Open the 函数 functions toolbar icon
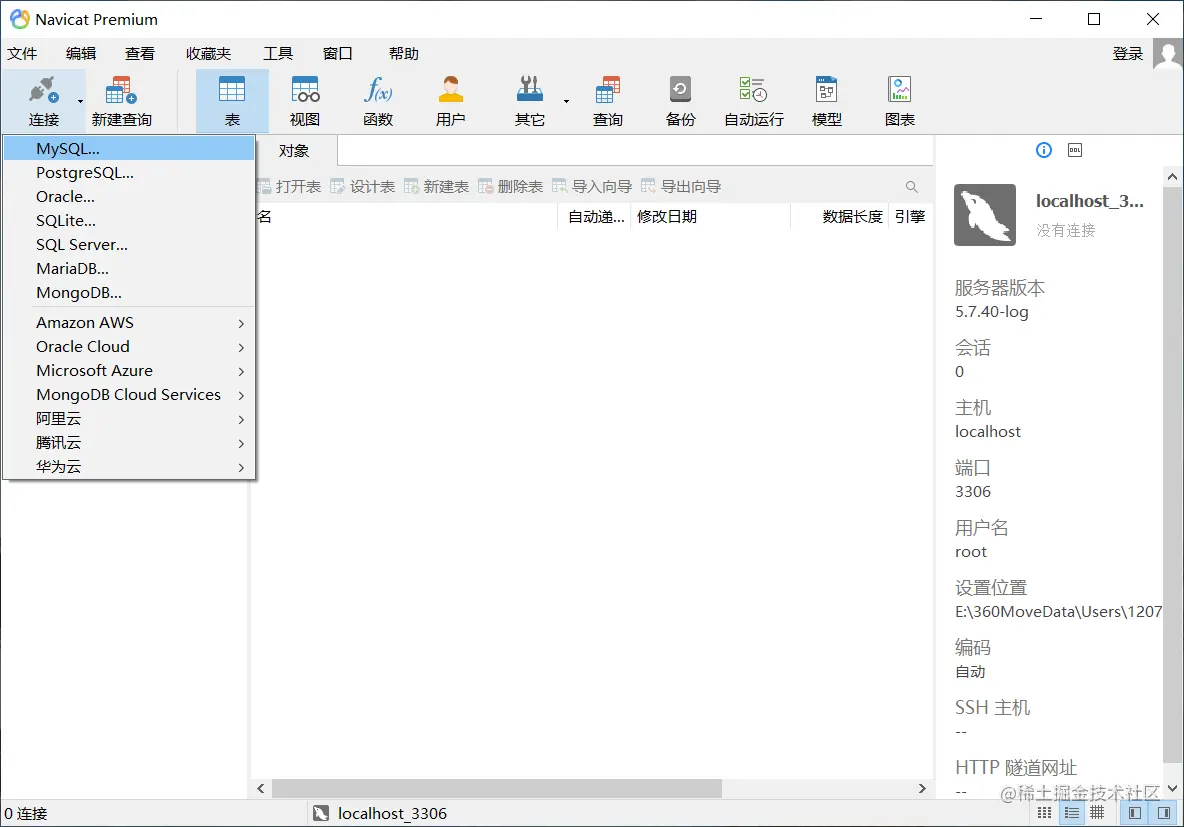Viewport: 1184px width, 827px height. tap(378, 101)
